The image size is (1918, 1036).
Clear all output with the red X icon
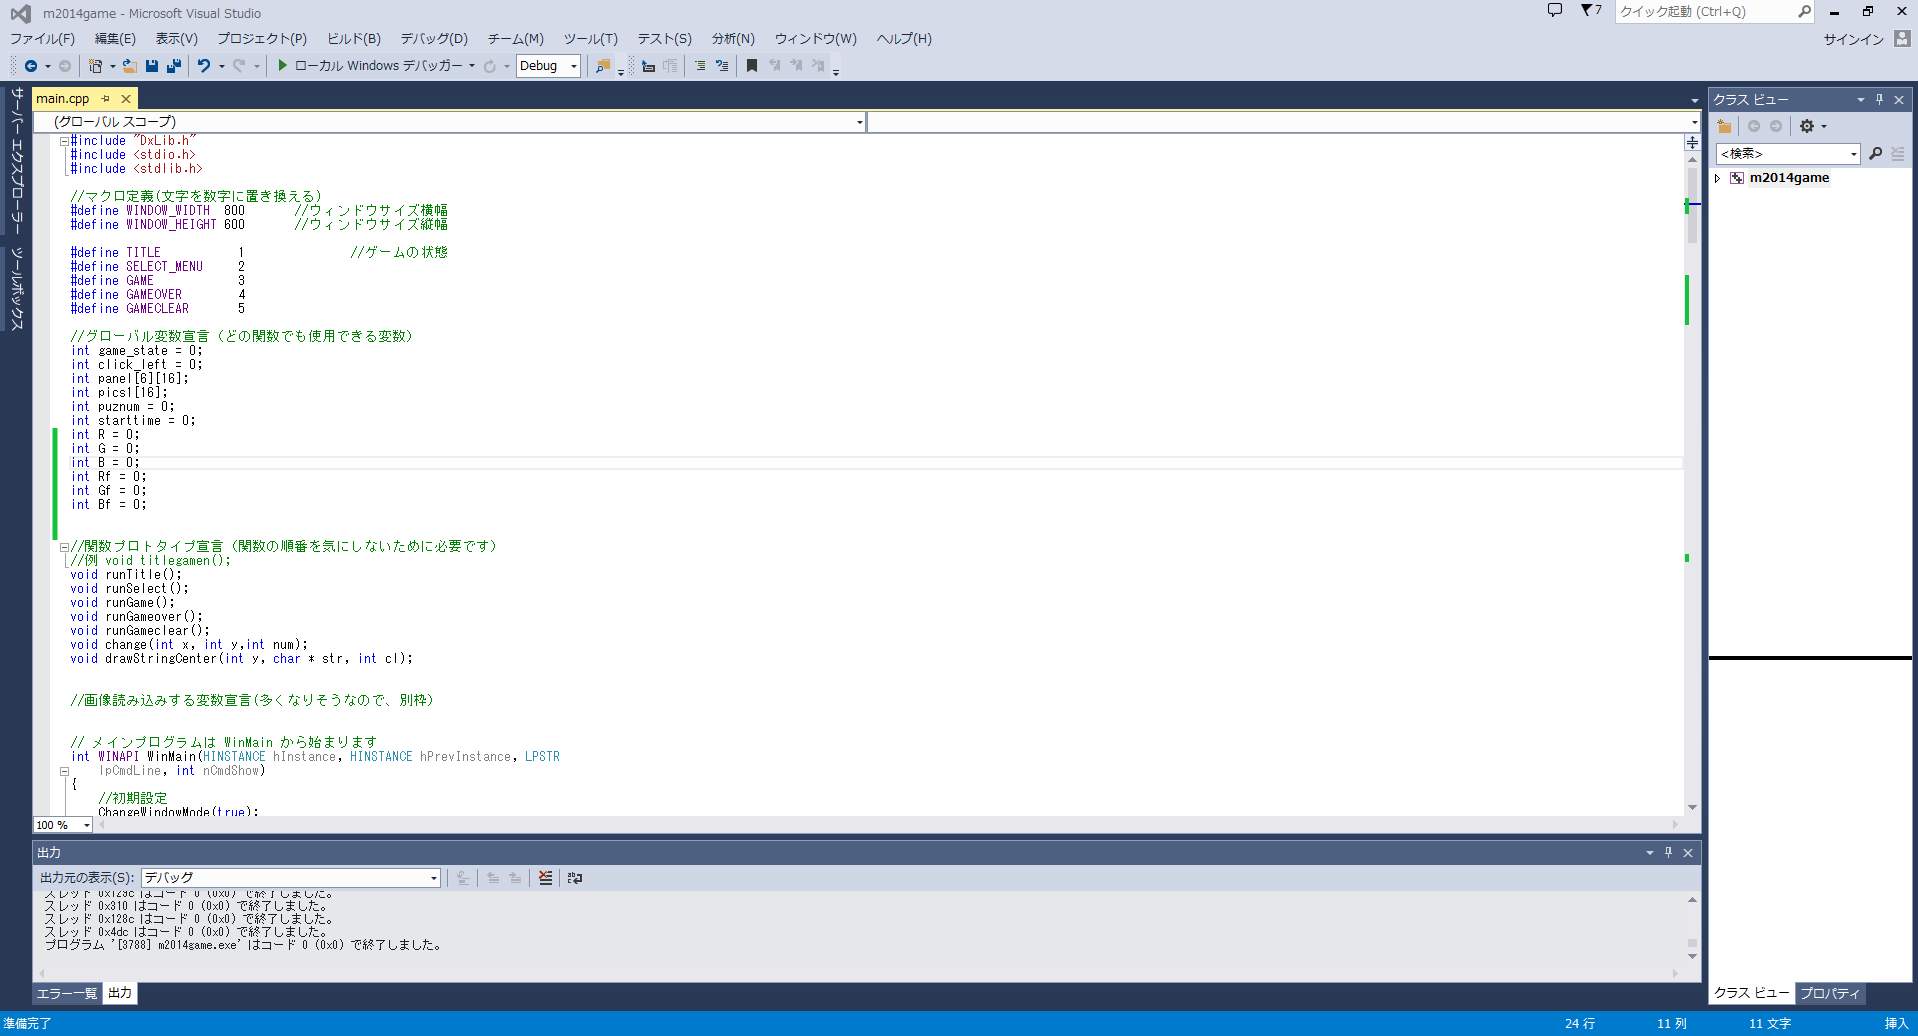545,878
